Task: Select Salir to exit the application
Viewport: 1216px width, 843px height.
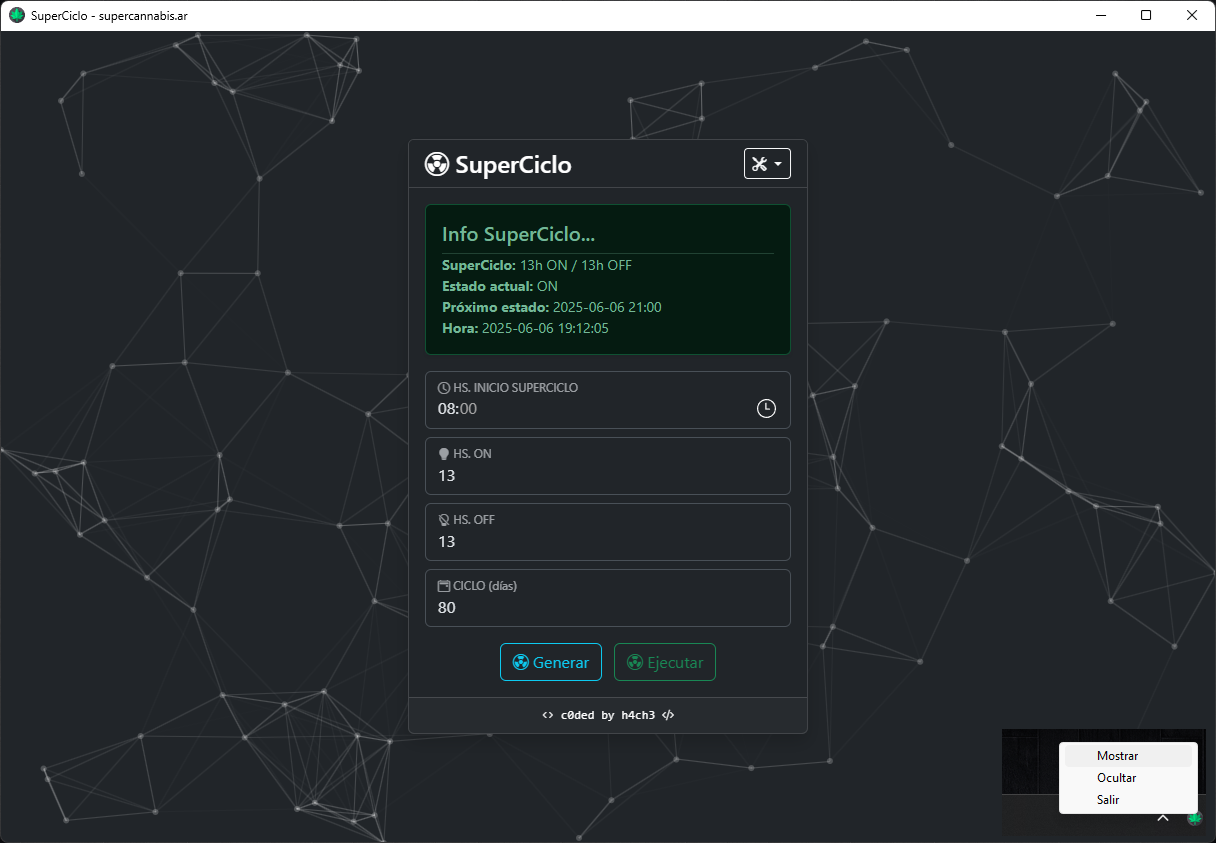Action: click(1108, 799)
